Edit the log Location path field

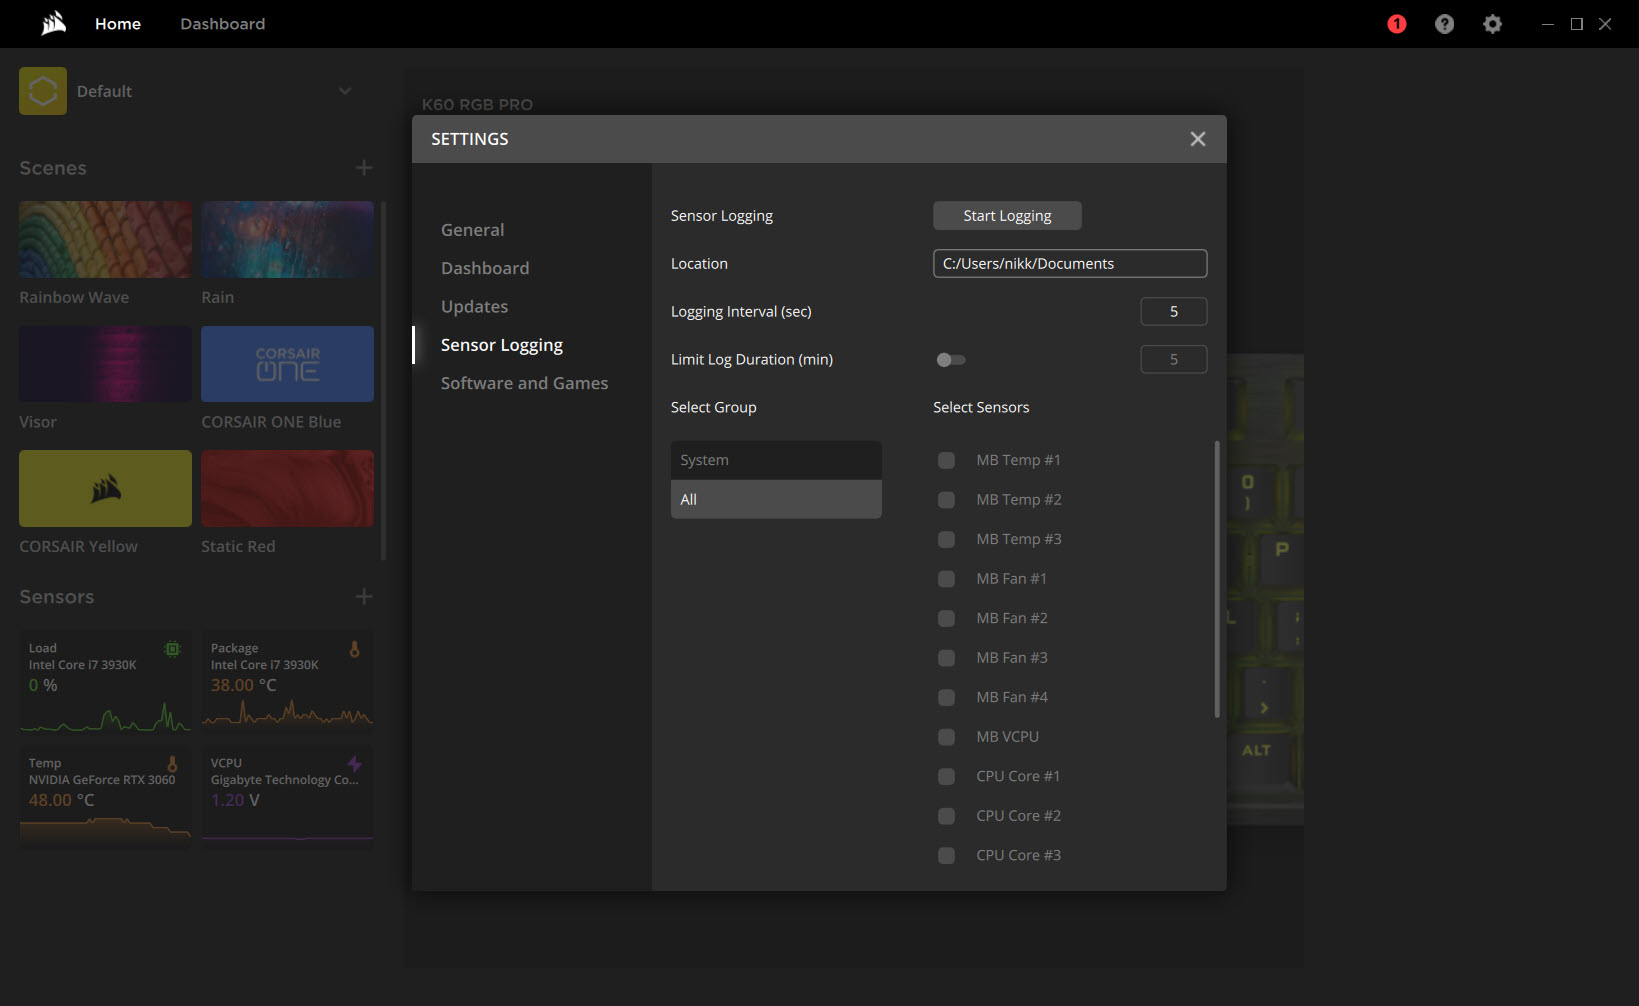1070,264
